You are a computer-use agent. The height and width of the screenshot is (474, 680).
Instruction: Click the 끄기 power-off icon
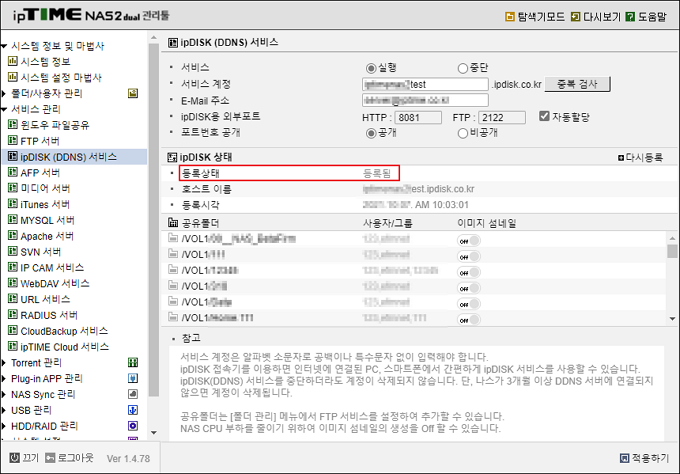pos(15,458)
